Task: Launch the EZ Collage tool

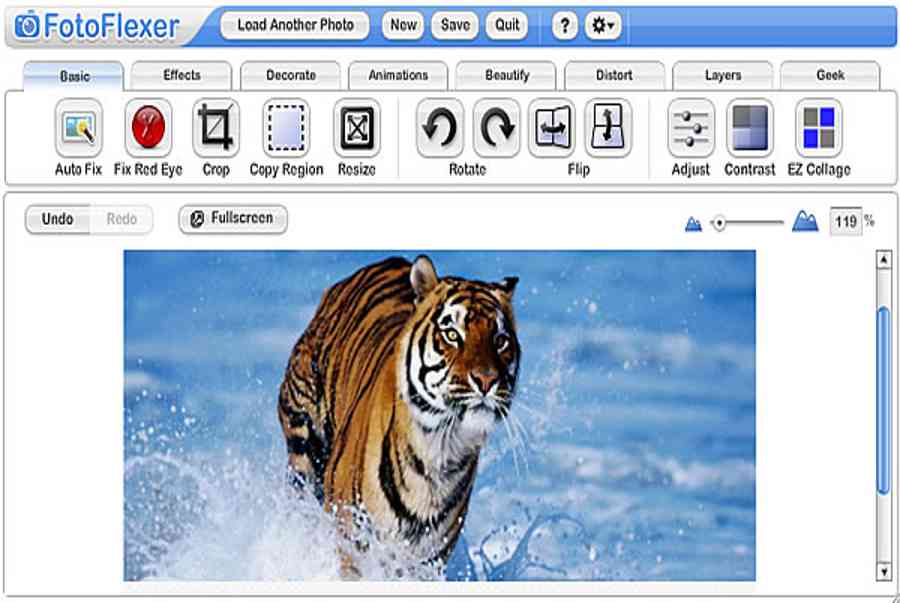Action: [x=818, y=127]
